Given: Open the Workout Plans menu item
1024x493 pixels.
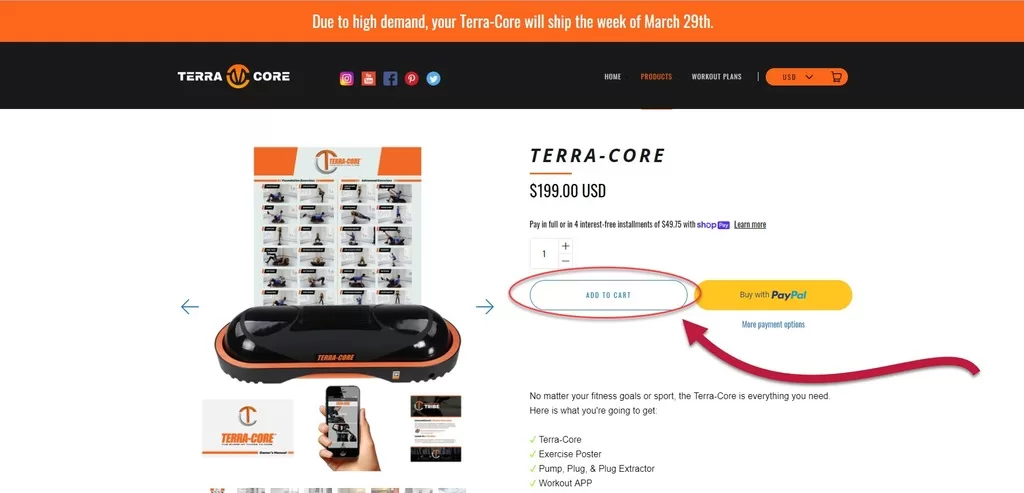Looking at the screenshot, I should [716, 76].
